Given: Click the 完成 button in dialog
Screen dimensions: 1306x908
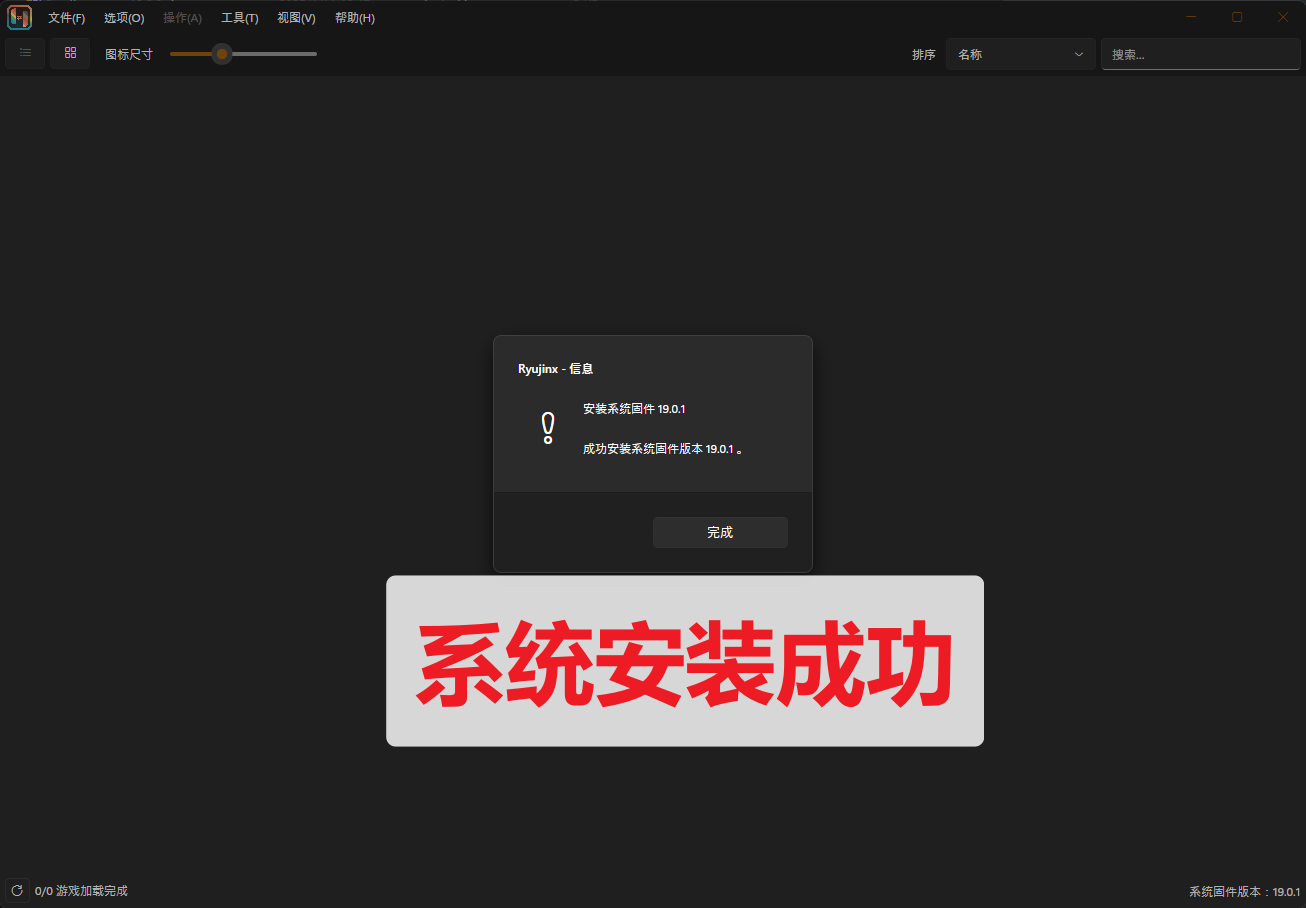Looking at the screenshot, I should pos(720,532).
